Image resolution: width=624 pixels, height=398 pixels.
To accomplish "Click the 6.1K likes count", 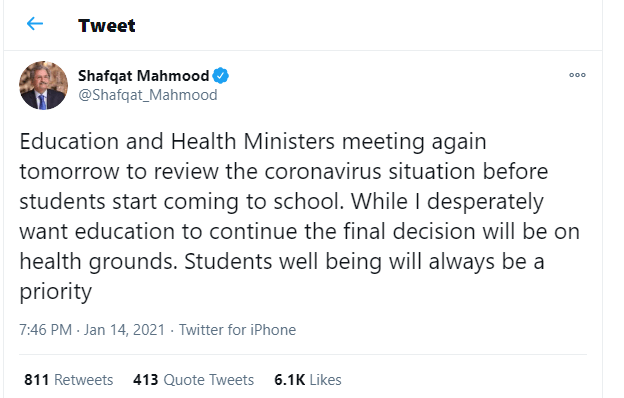I will click(290, 380).
